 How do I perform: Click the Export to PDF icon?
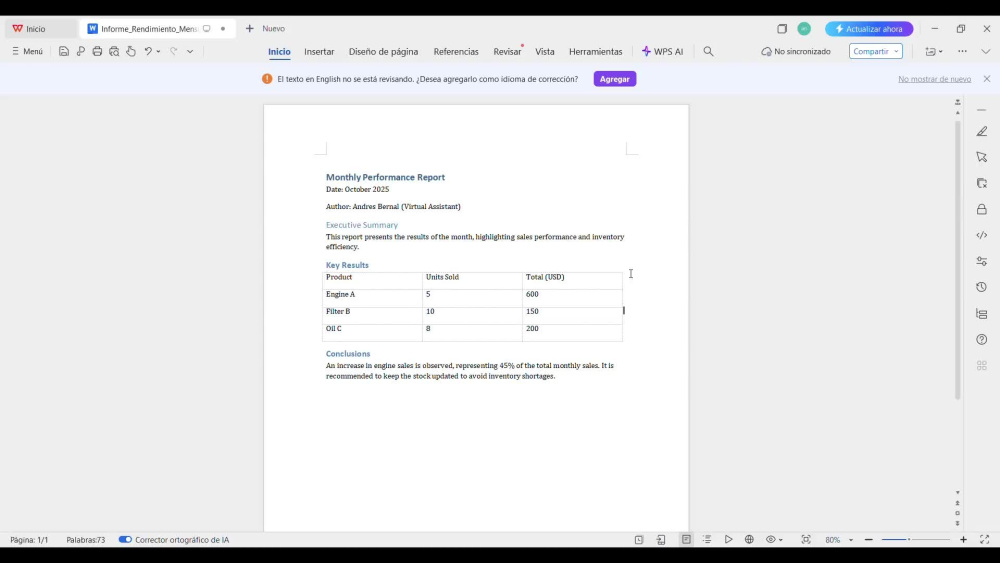click(x=80, y=52)
